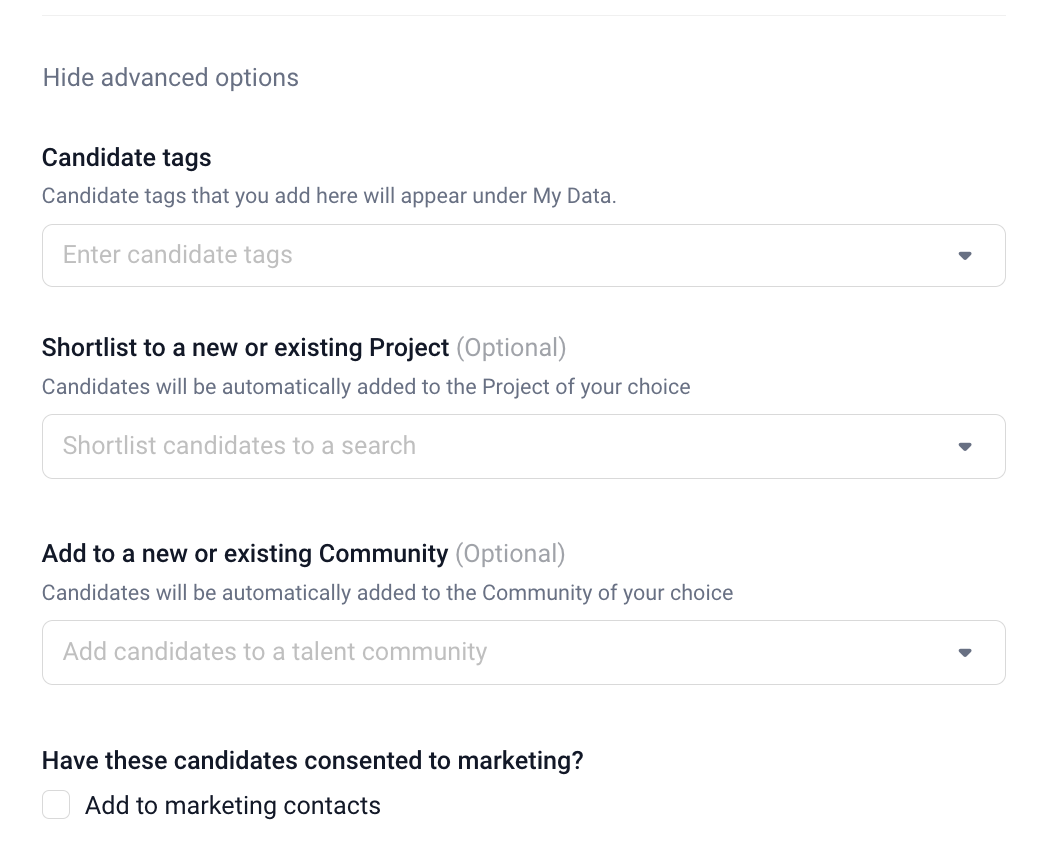Screen dimensions: 1064x858
Task: Click the Candidate tags heading
Action: (x=127, y=157)
